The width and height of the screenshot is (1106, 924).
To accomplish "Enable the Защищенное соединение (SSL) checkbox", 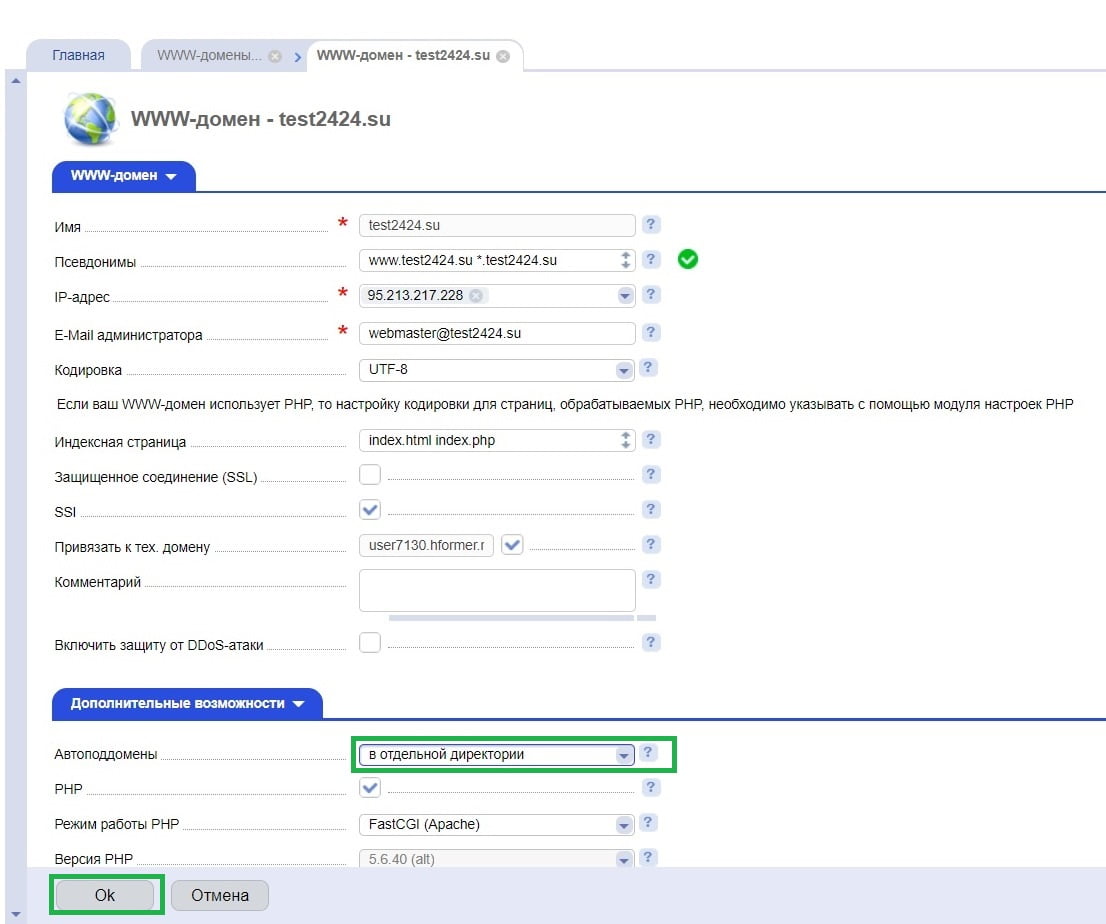I will pyautogui.click(x=370, y=475).
